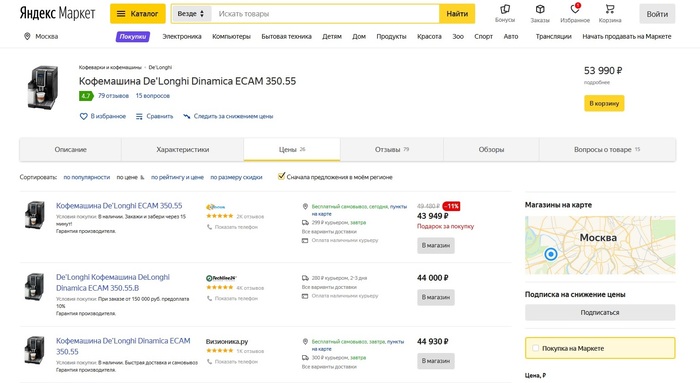Click the Москва location pin icon

[27, 36]
